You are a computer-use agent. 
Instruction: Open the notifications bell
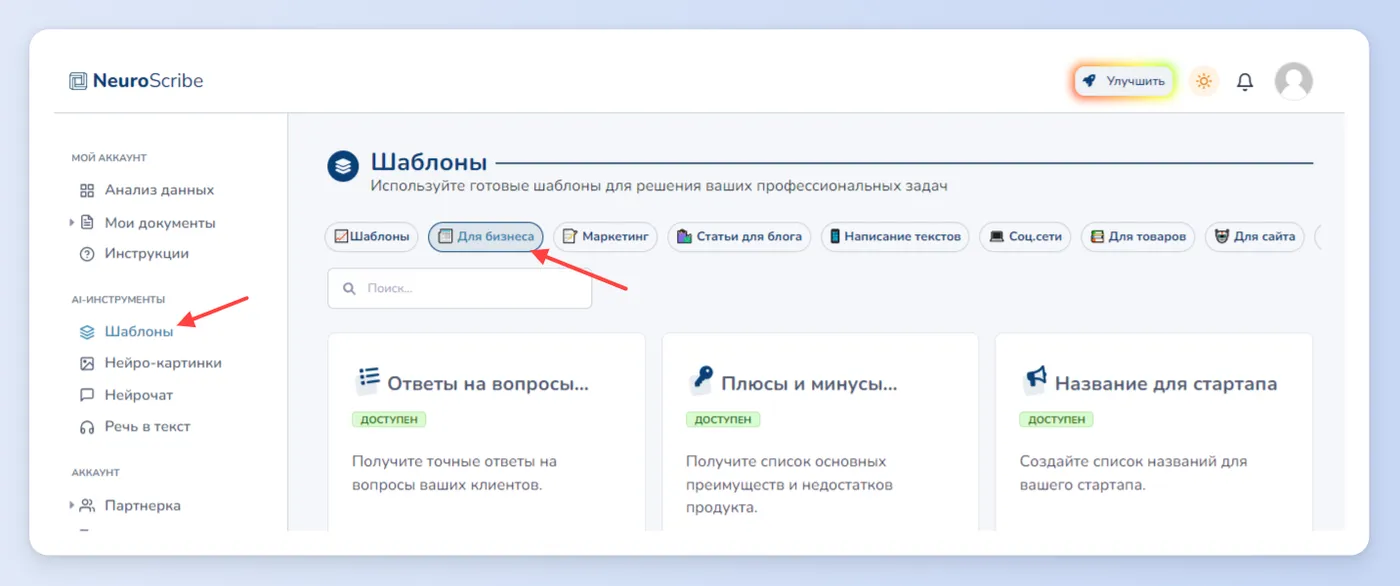(x=1245, y=82)
